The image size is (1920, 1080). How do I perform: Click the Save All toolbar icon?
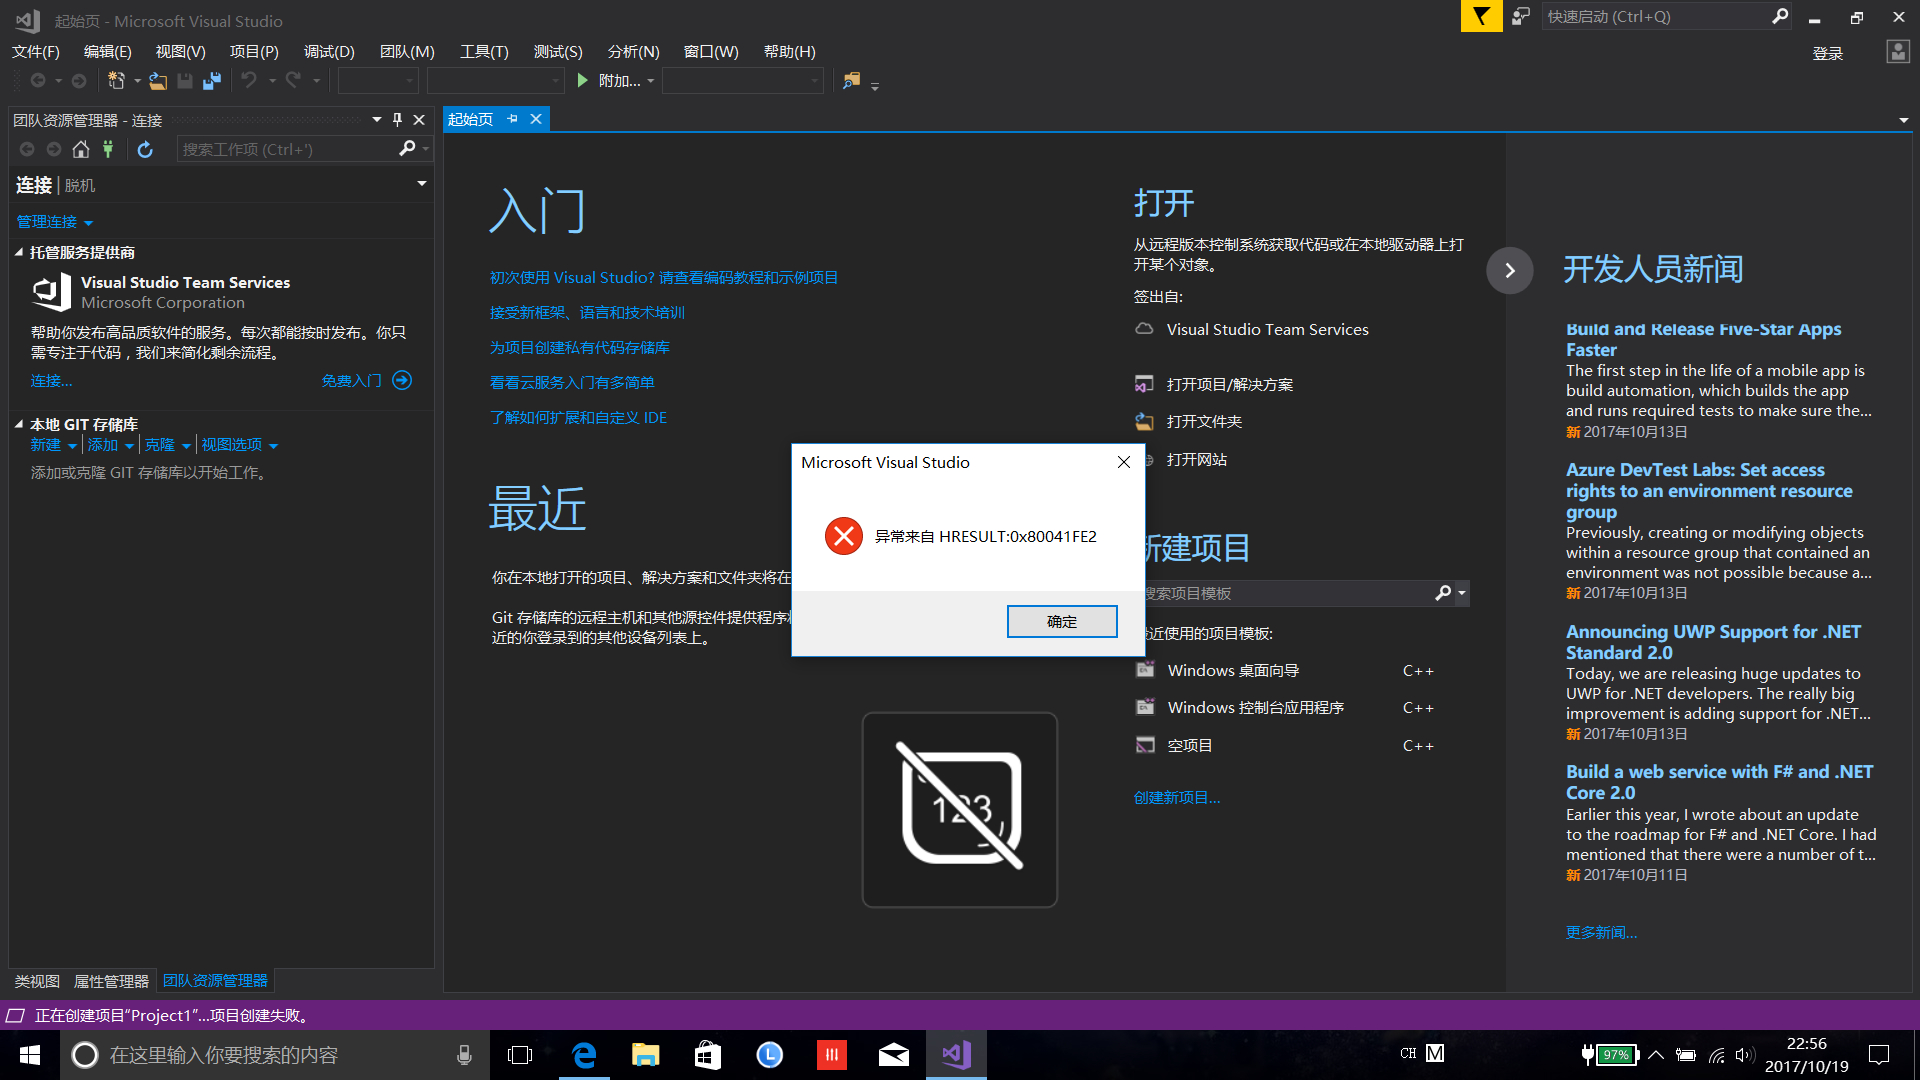pos(211,81)
